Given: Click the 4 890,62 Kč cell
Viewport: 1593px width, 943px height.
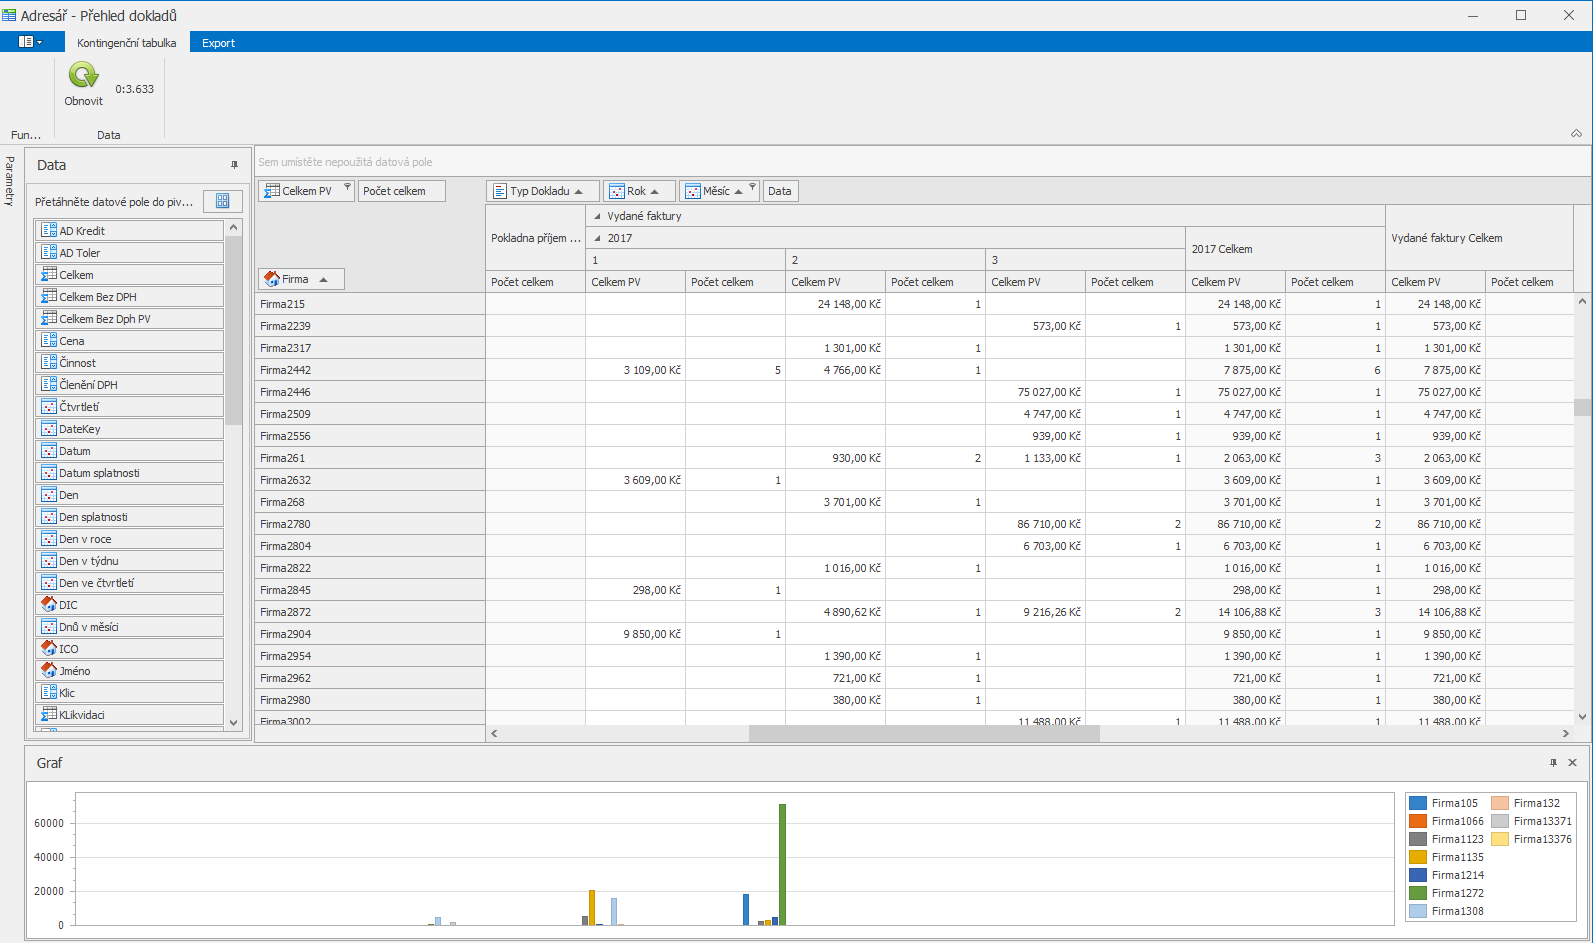Looking at the screenshot, I should point(835,612).
